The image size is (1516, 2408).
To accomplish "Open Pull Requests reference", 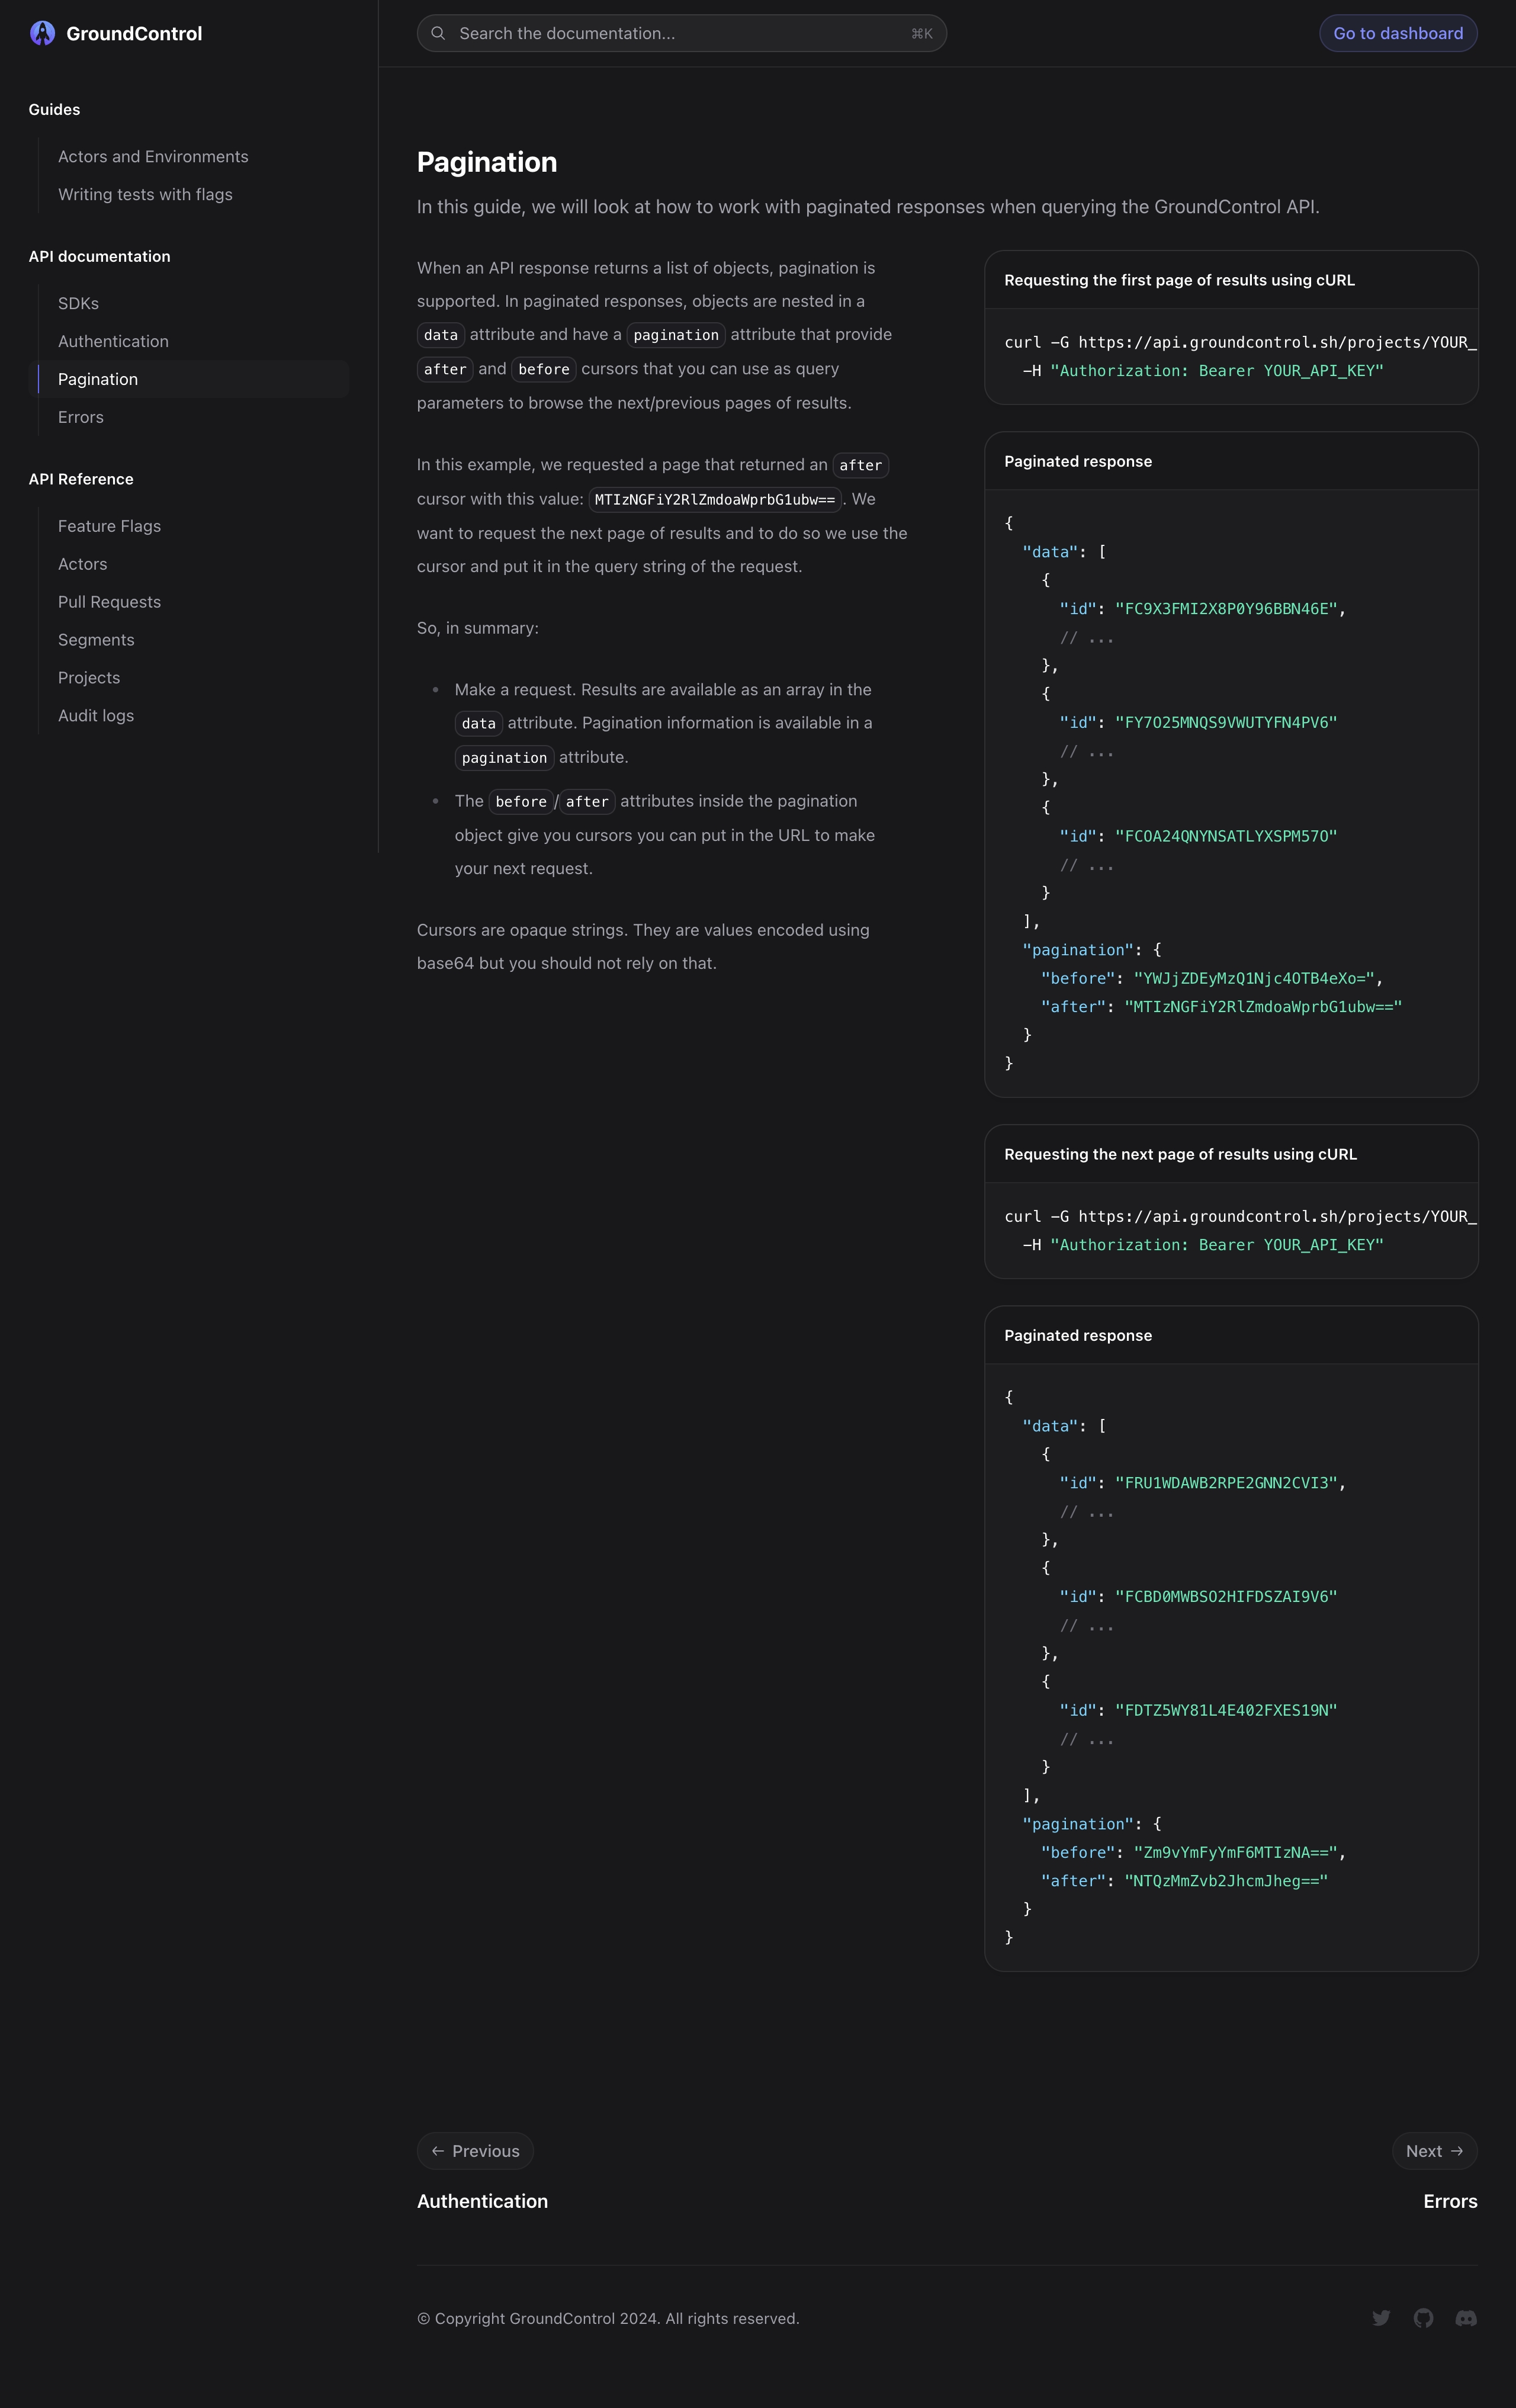I will click(109, 603).
